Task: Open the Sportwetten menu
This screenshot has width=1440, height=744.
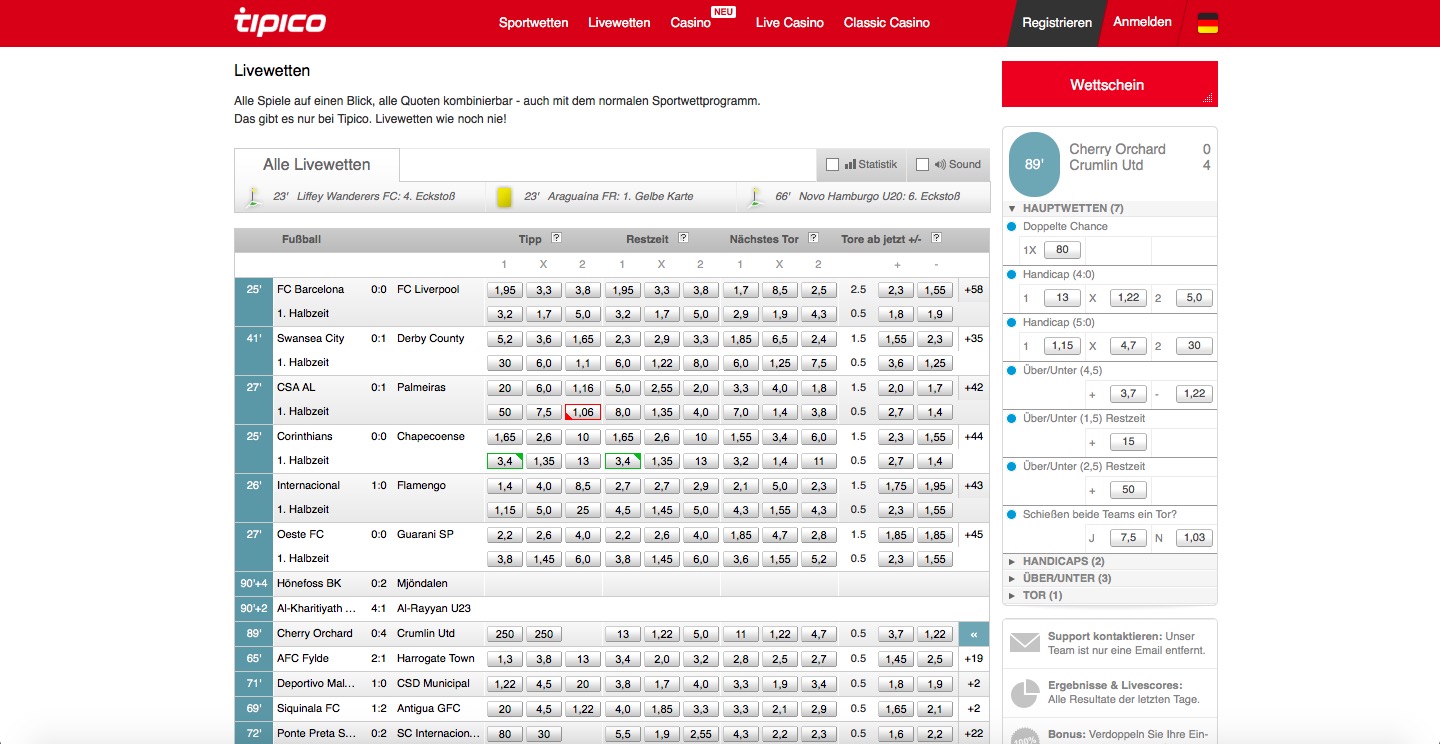Action: (533, 23)
